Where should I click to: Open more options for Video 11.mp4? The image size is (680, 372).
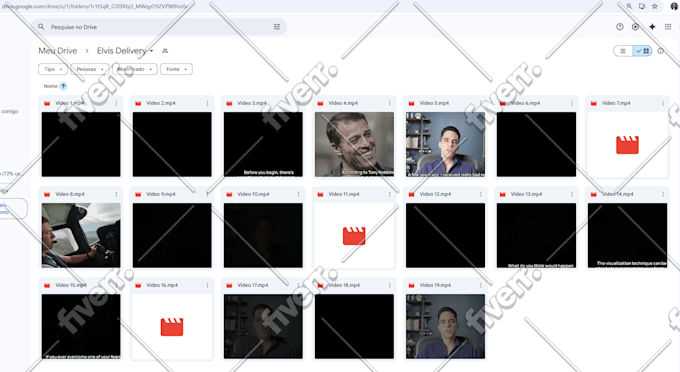coord(389,194)
